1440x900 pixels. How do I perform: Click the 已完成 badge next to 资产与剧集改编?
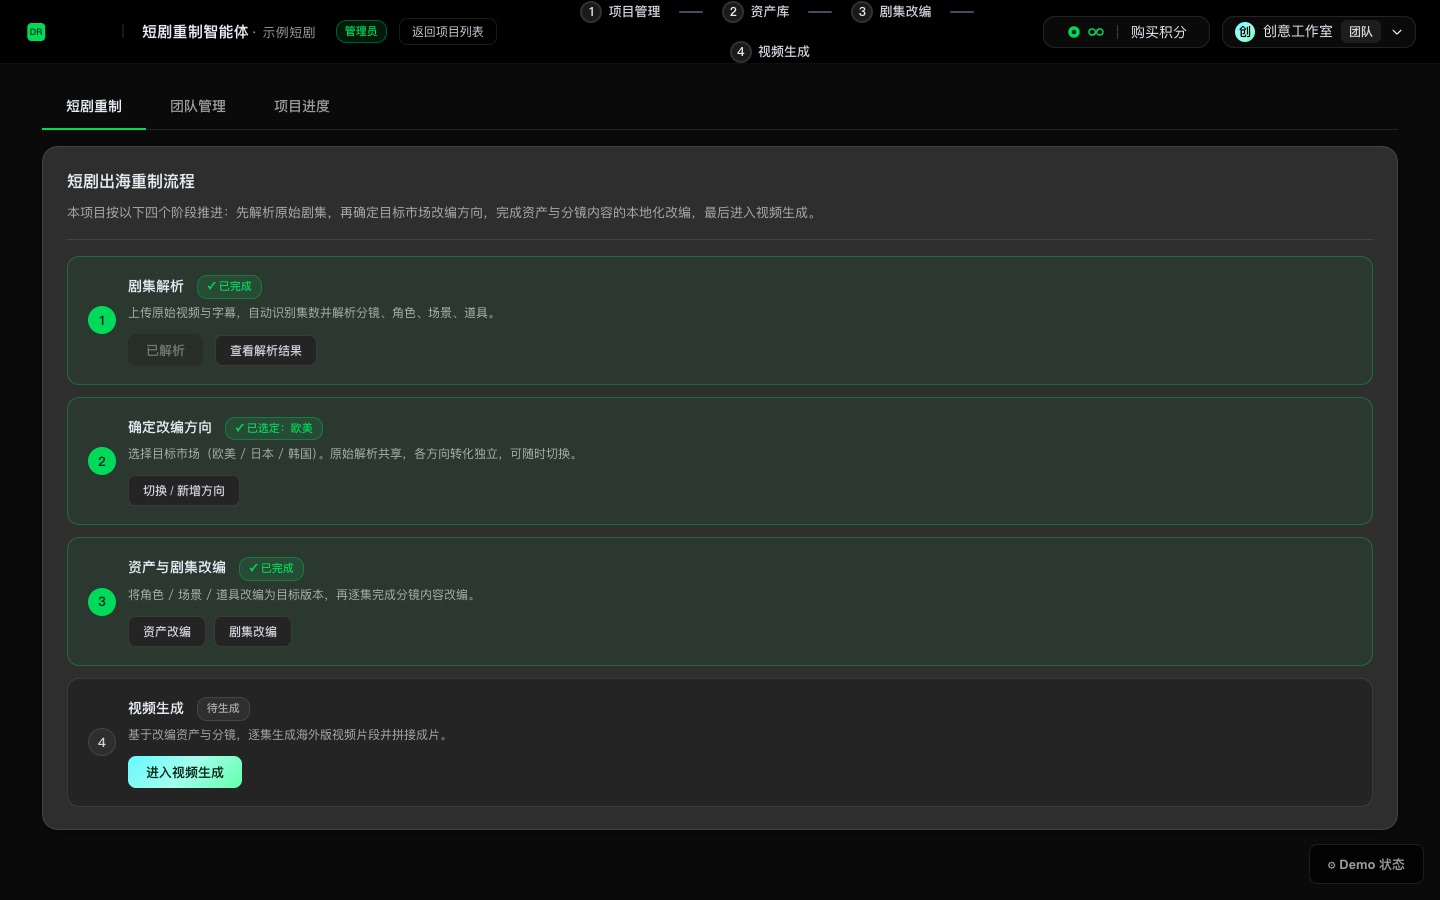[271, 568]
